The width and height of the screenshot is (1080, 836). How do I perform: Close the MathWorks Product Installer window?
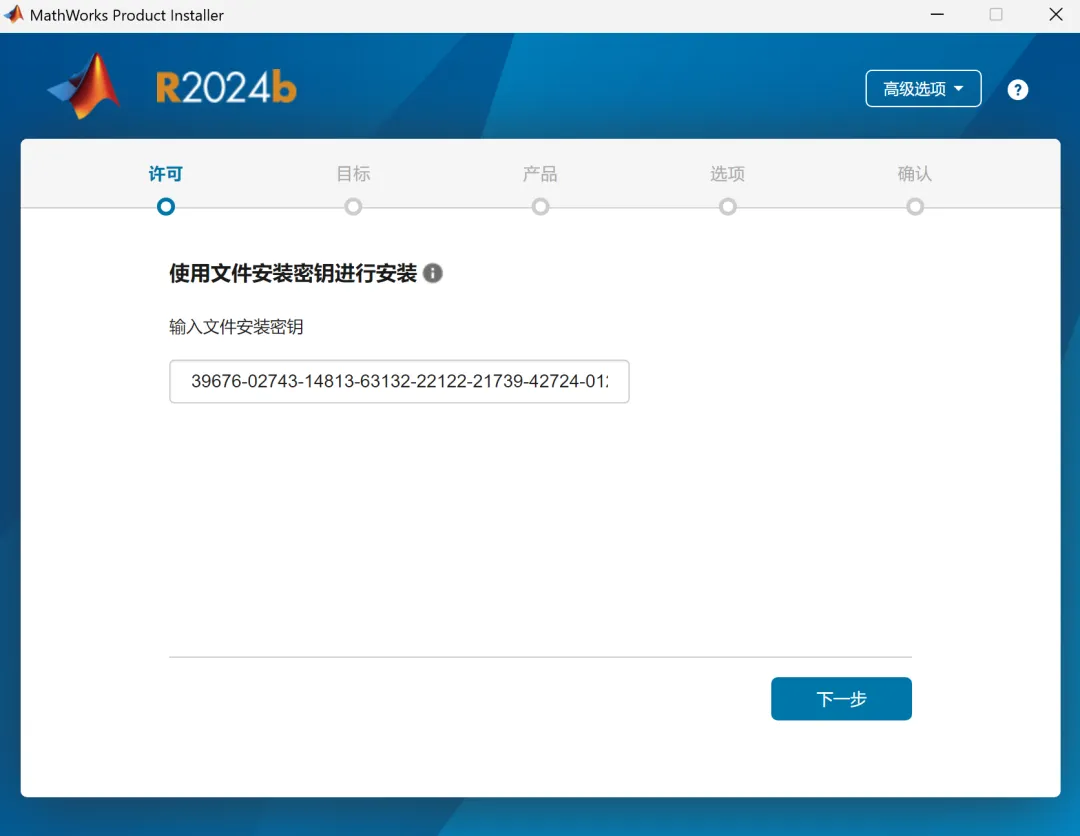(x=1056, y=14)
